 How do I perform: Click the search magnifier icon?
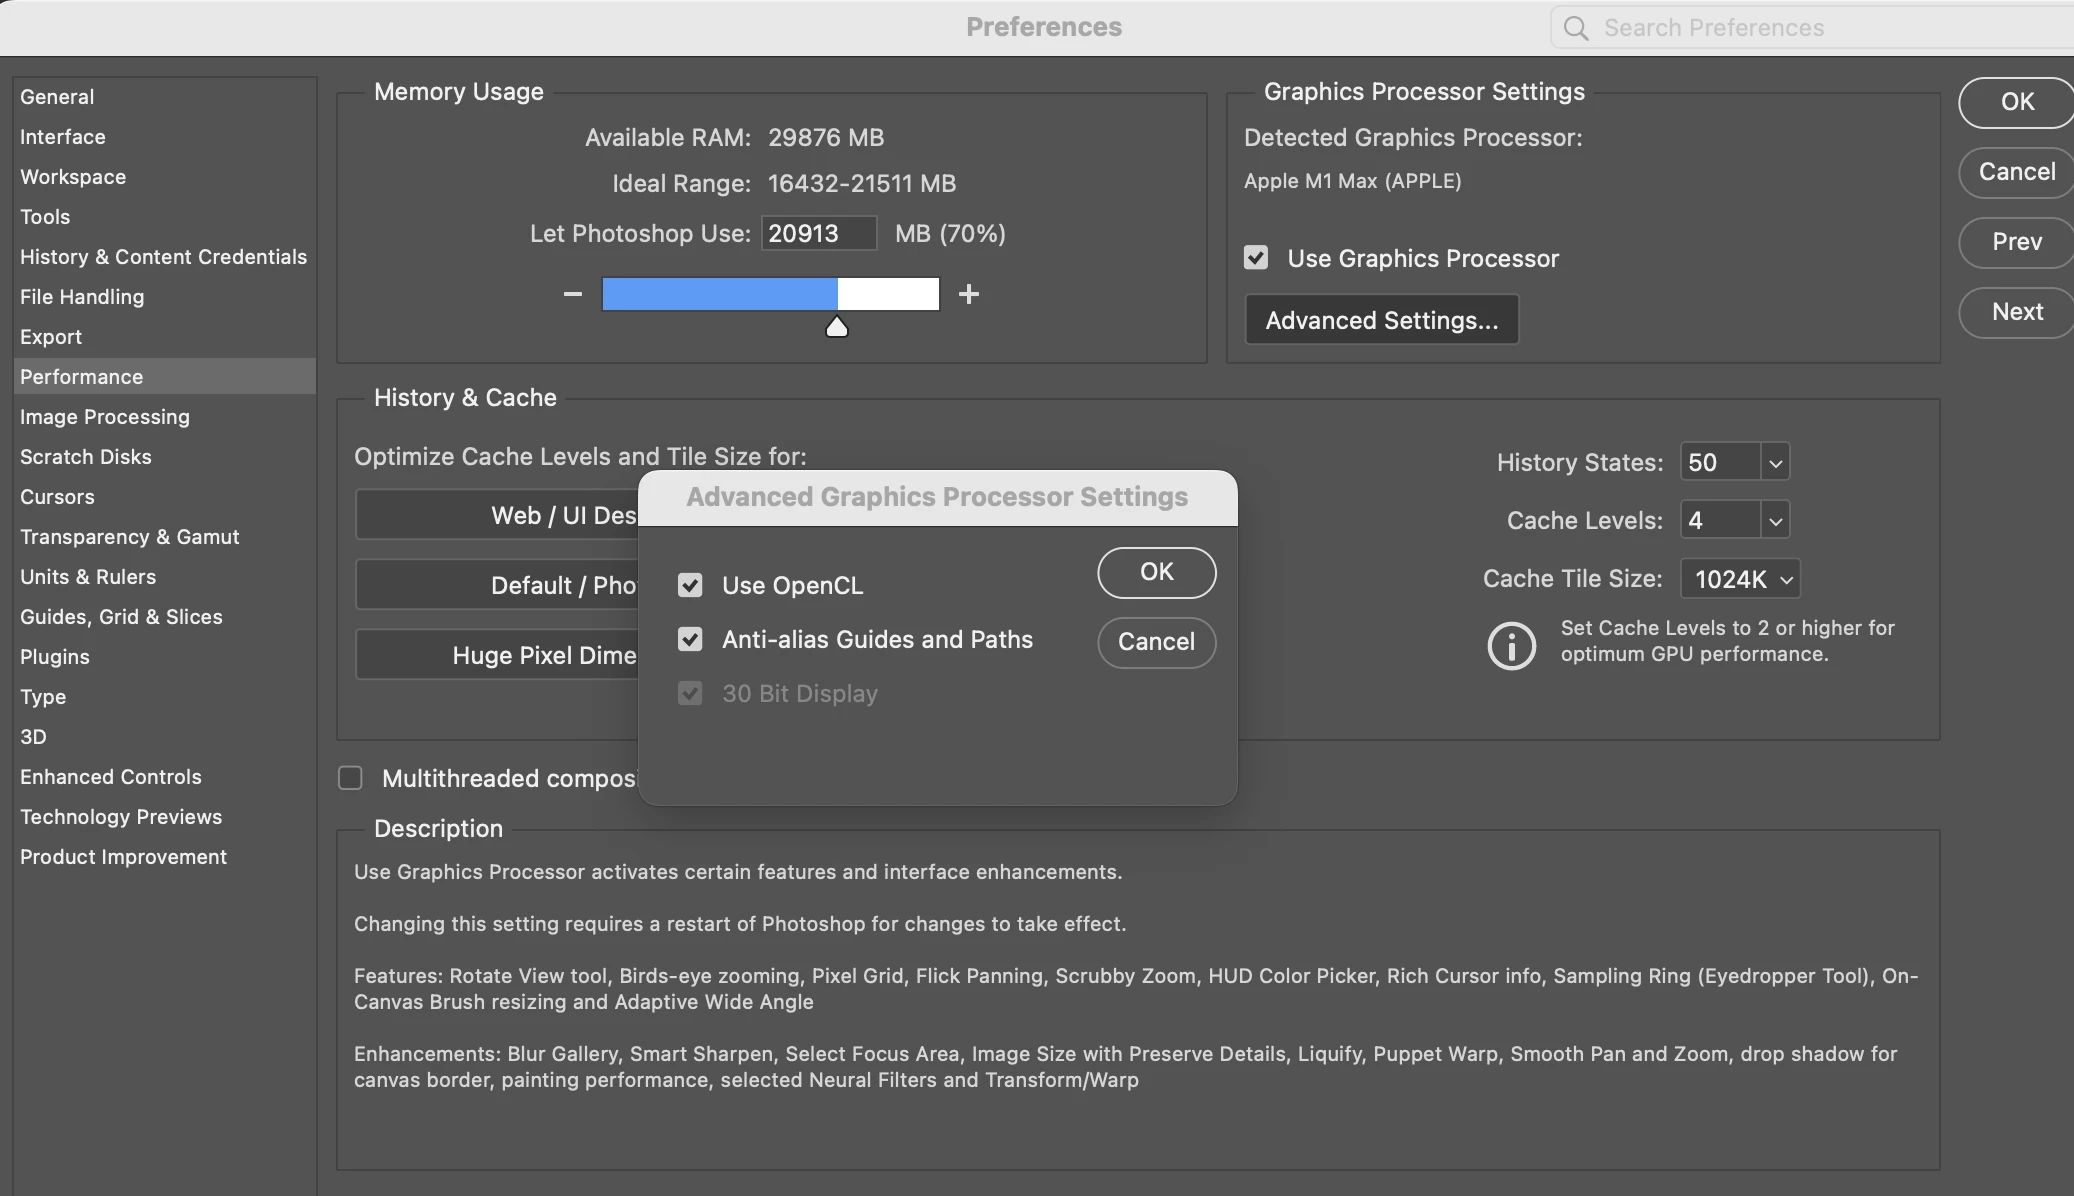1576,28
